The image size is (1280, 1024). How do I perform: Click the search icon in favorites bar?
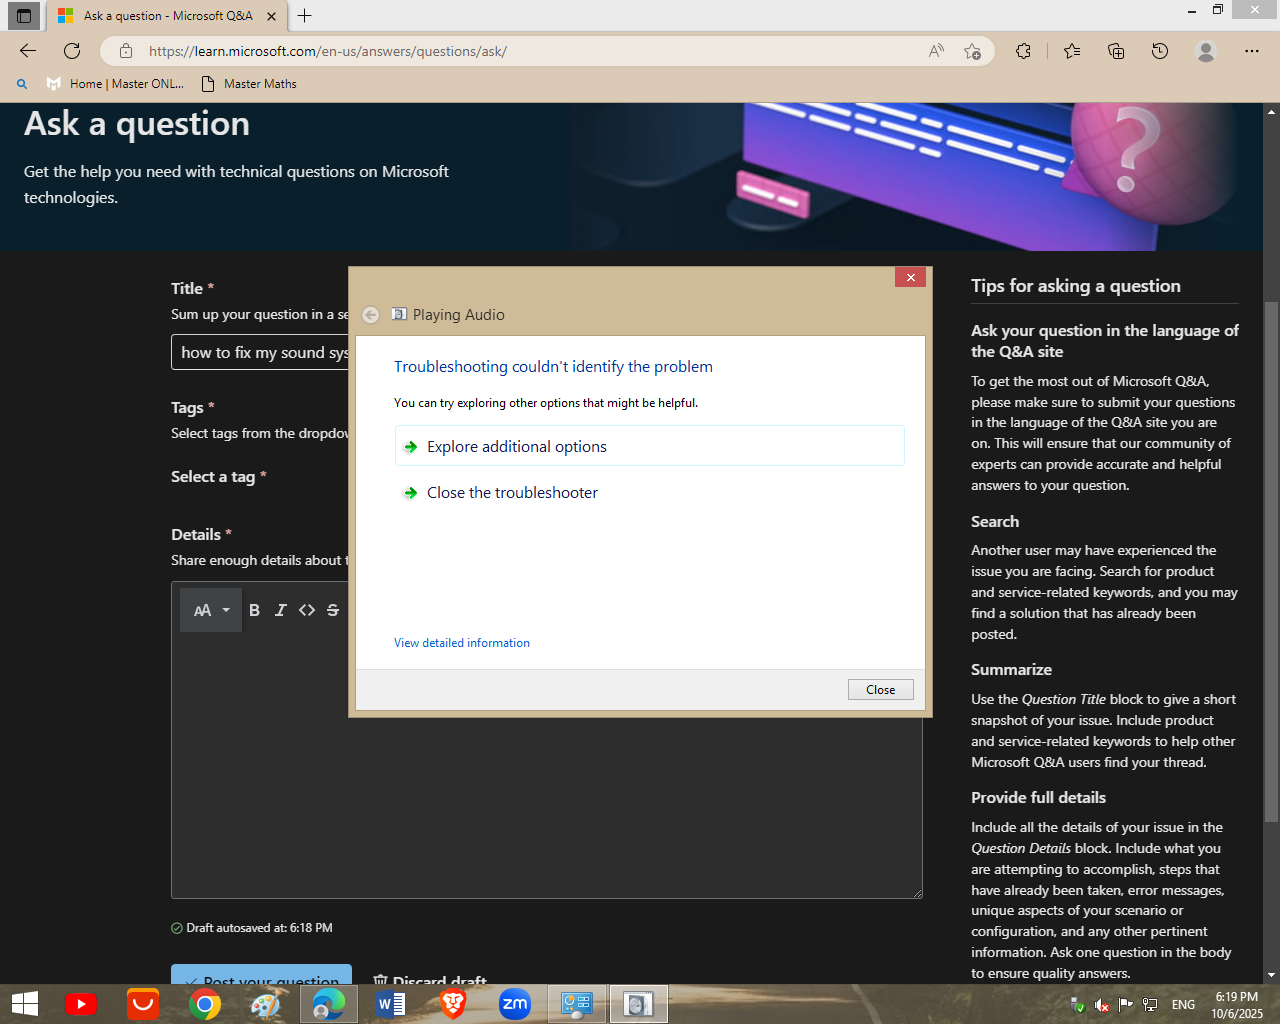coord(22,84)
